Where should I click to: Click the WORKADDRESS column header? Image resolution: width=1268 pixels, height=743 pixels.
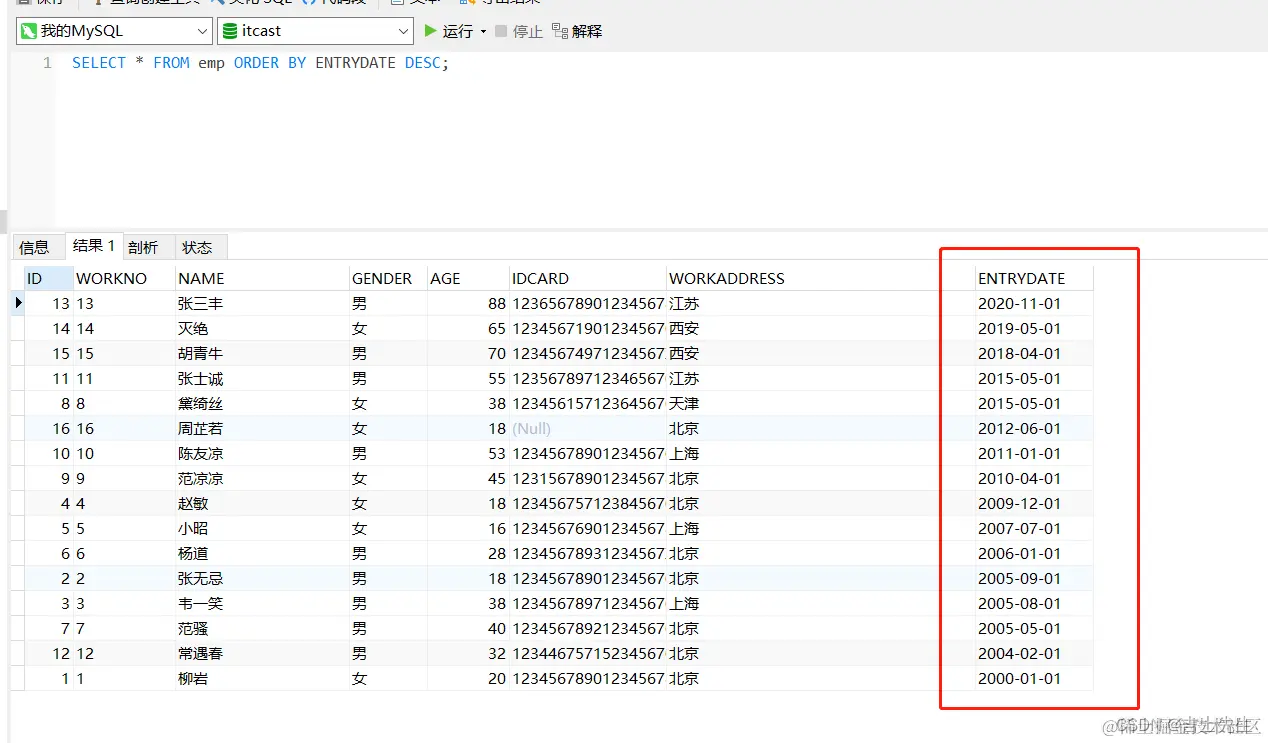(821, 278)
